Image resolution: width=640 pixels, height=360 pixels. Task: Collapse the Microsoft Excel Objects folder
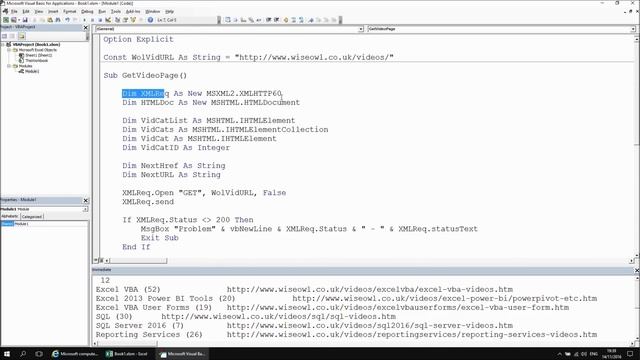[9, 50]
